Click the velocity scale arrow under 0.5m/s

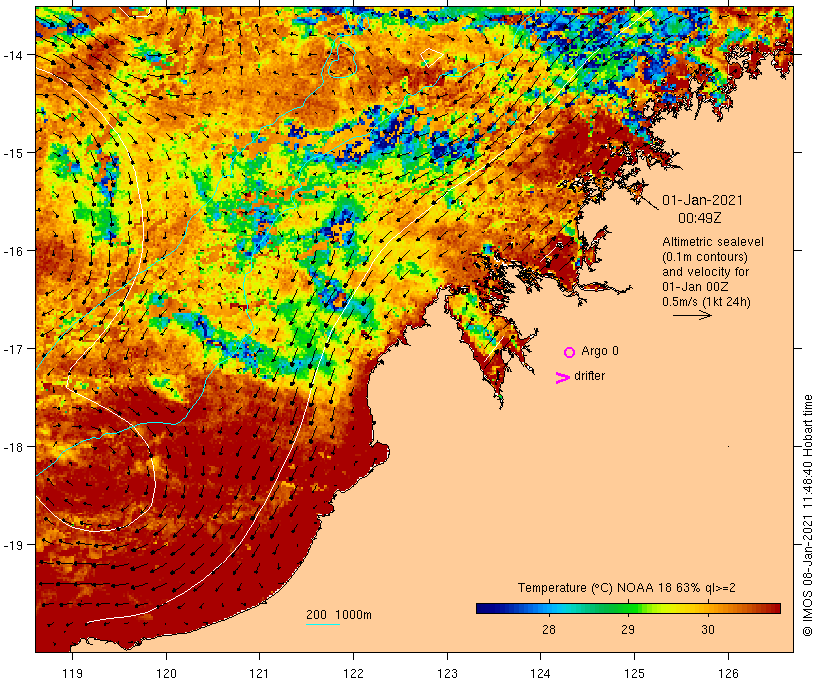pos(692,315)
